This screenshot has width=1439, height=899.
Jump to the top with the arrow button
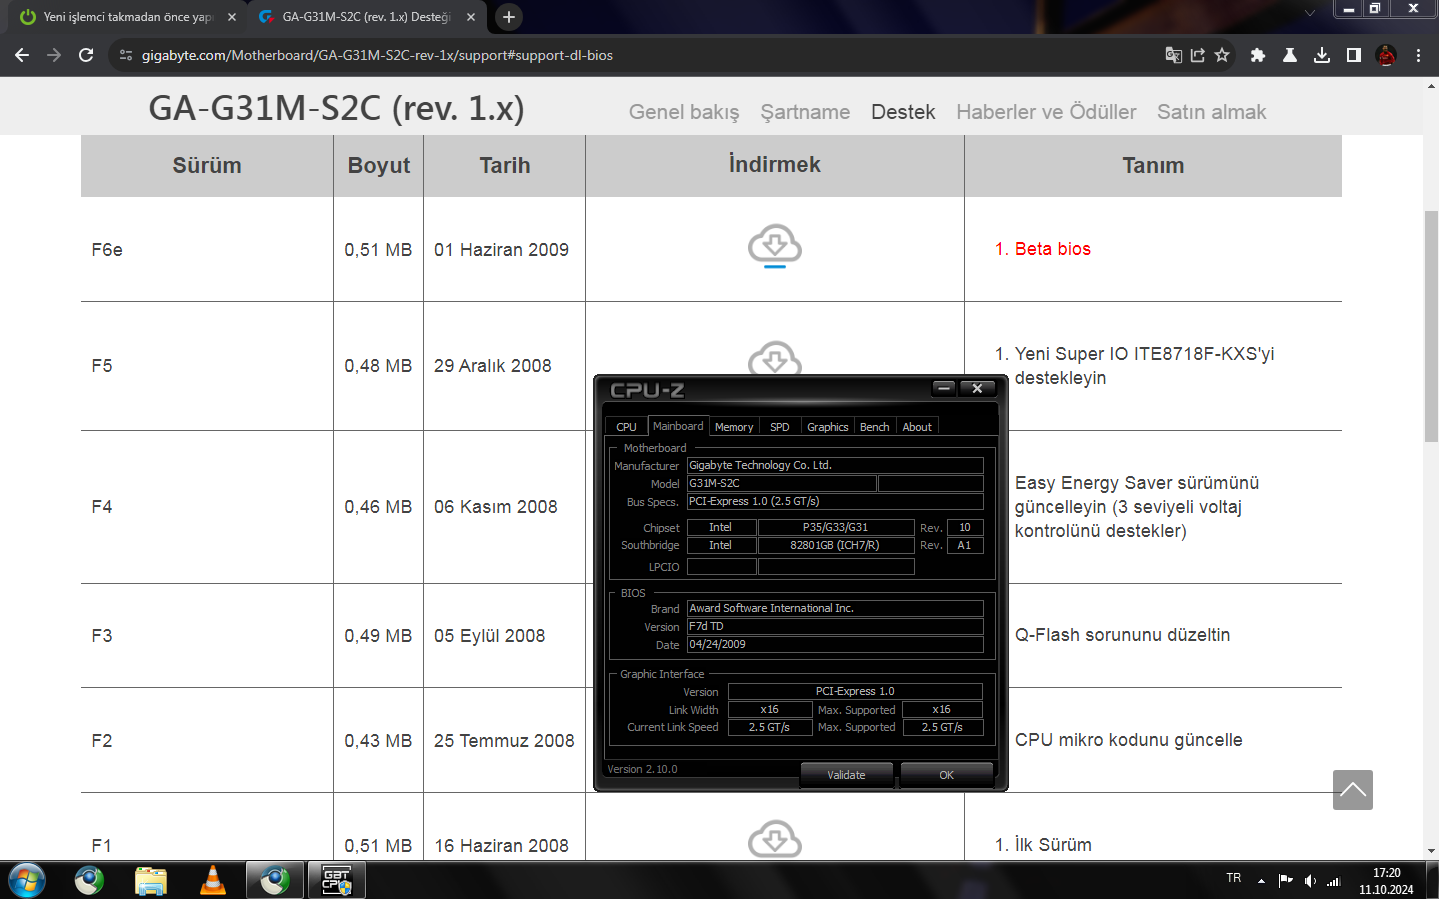1353,790
